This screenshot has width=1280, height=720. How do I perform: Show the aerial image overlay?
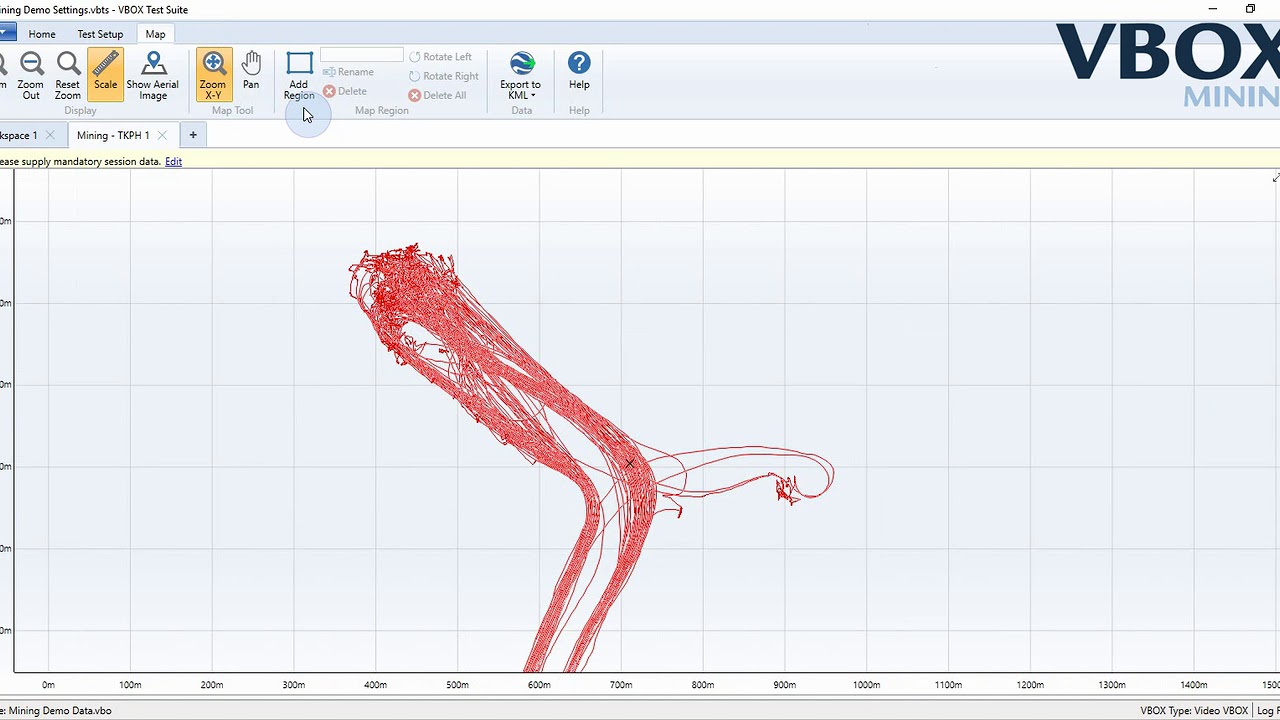[153, 76]
